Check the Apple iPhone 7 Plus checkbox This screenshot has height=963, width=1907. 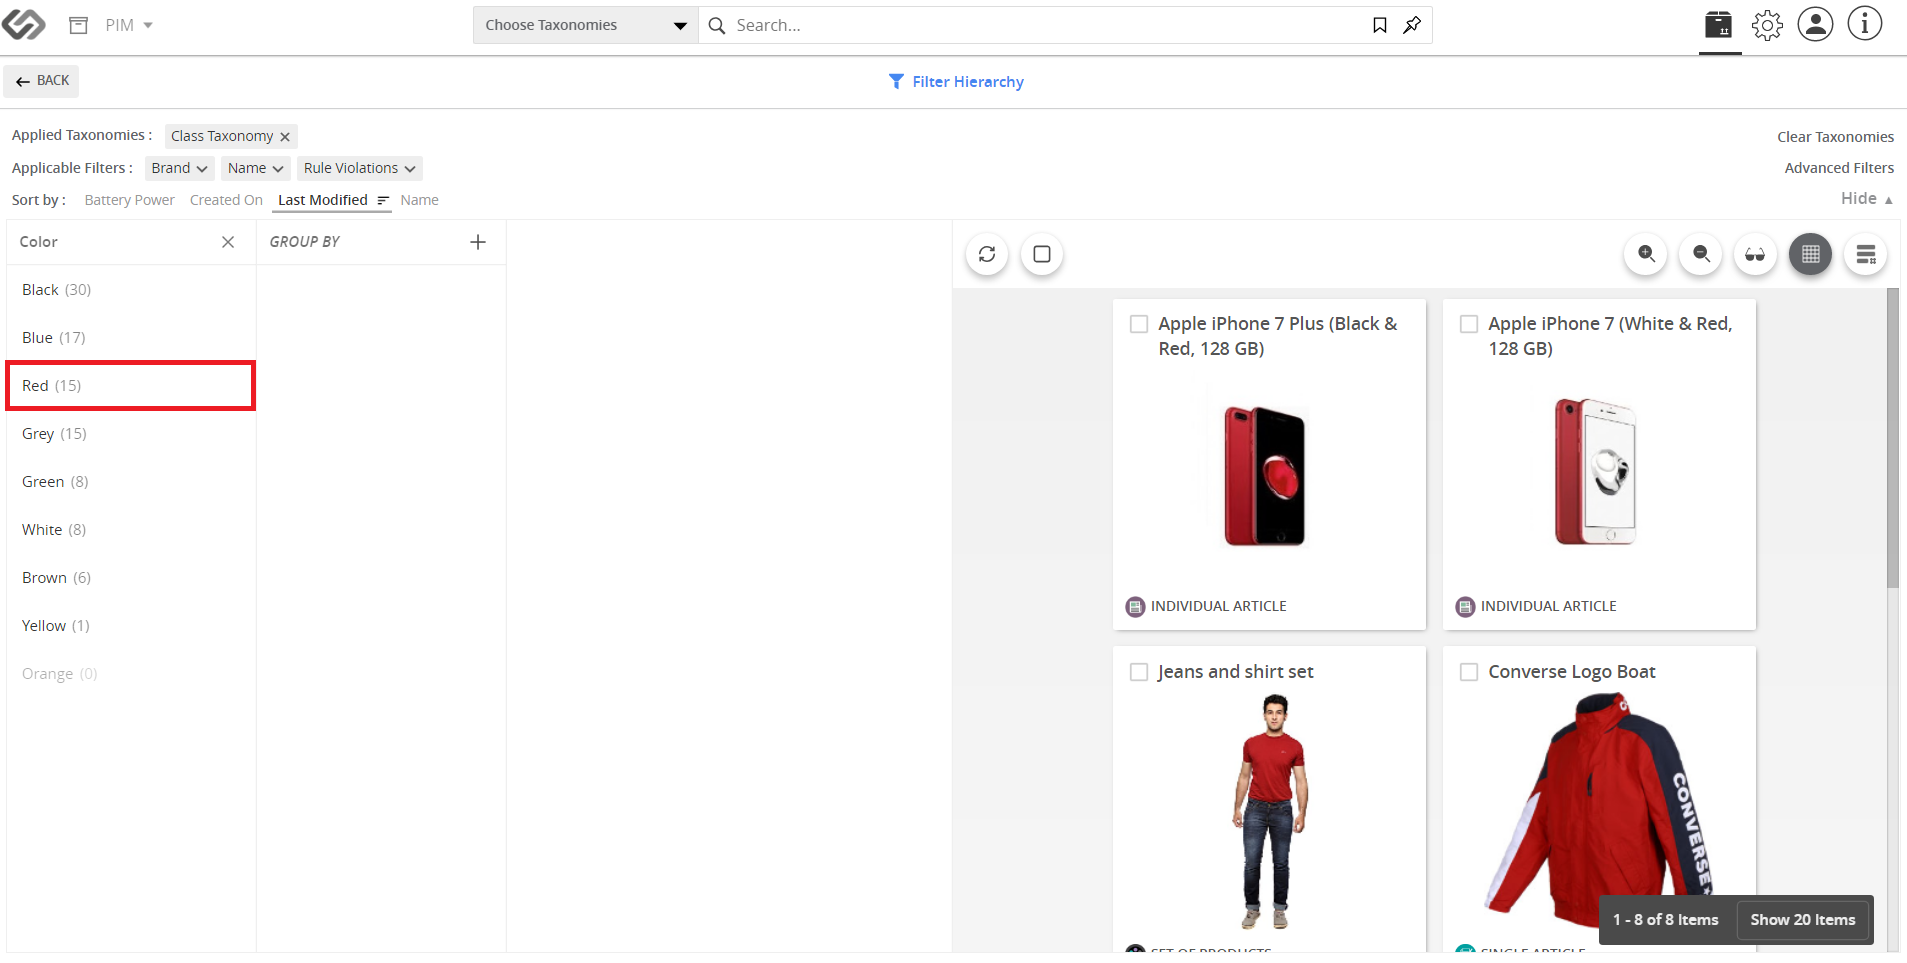click(x=1139, y=324)
